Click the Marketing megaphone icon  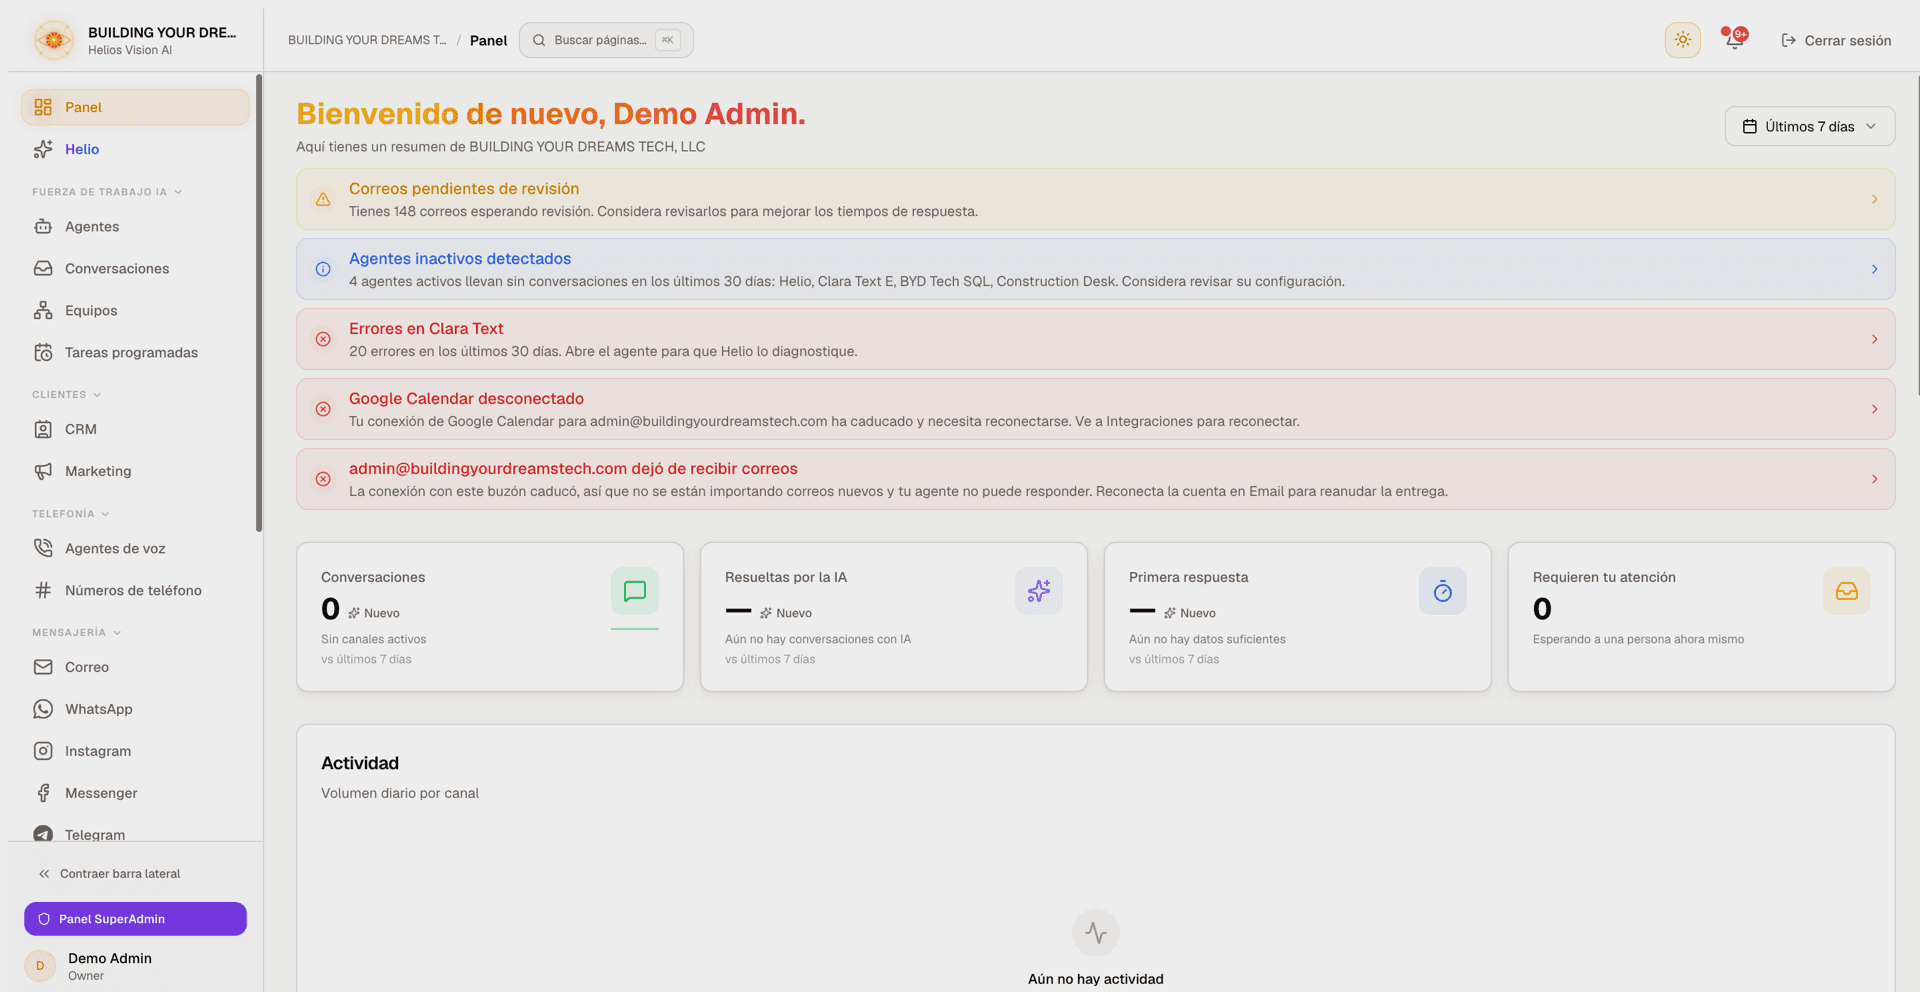click(43, 472)
